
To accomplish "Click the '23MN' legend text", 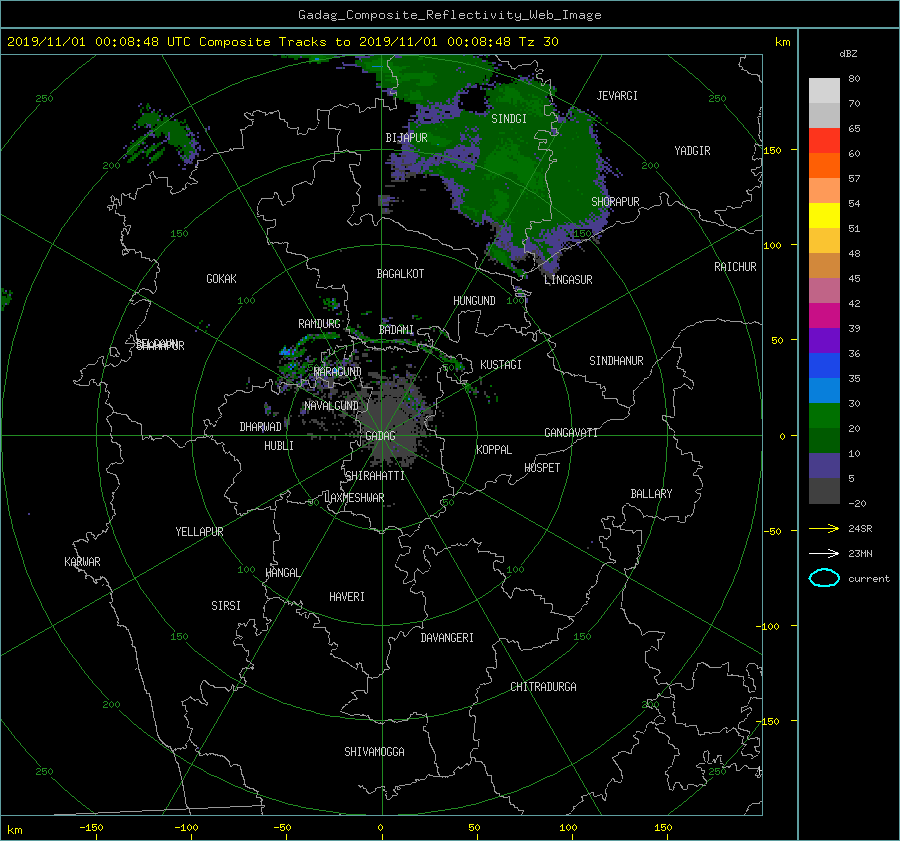I will [x=860, y=553].
